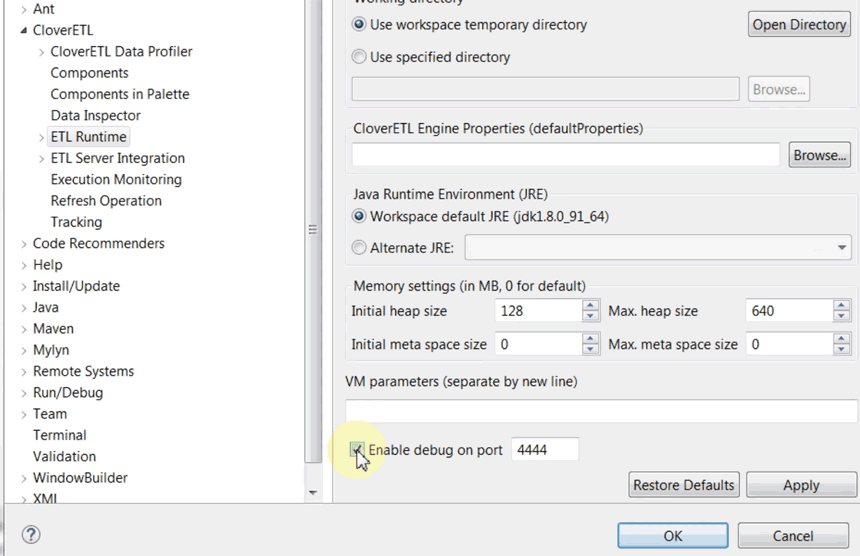860x556 pixels.
Task: Expand the Install/Update node
Action: pyautogui.click(x=24, y=287)
